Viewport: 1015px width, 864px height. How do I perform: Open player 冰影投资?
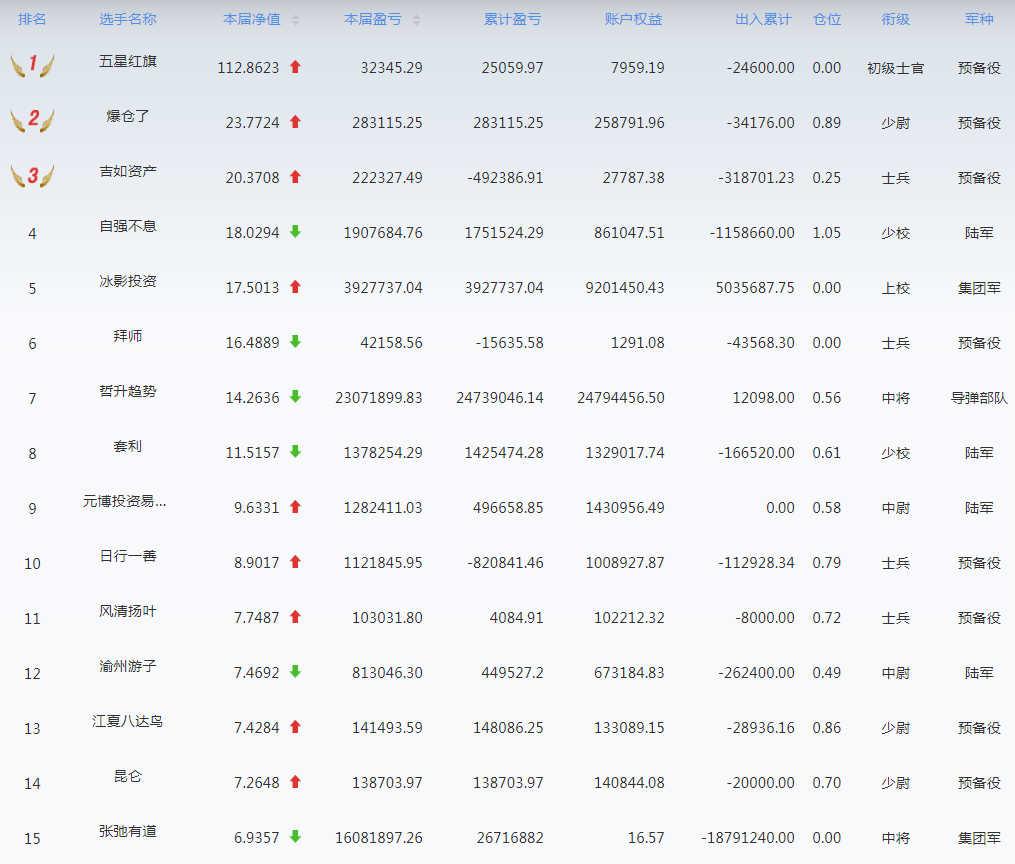tap(128, 282)
